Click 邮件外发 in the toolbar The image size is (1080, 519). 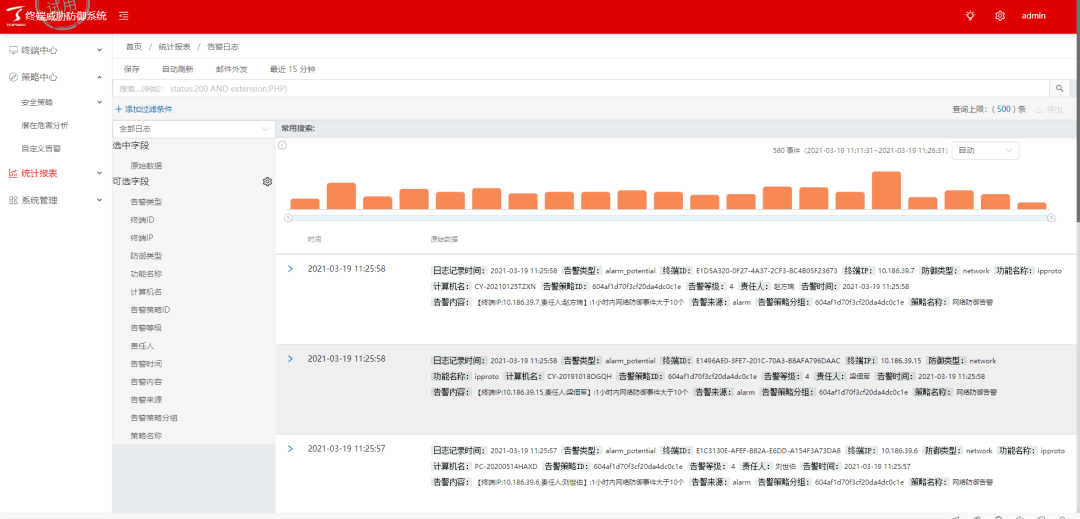click(x=231, y=70)
